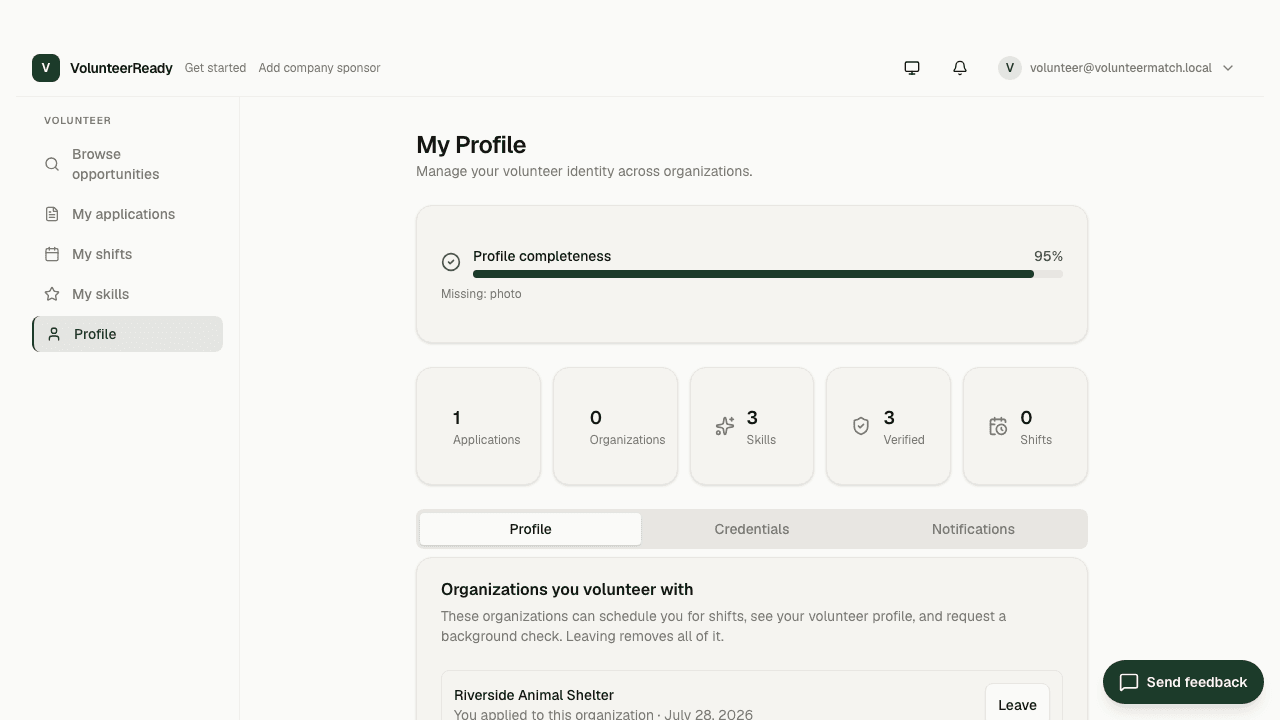Click the 'Missing: photo' text
The image size is (1280, 720).
pos(481,294)
